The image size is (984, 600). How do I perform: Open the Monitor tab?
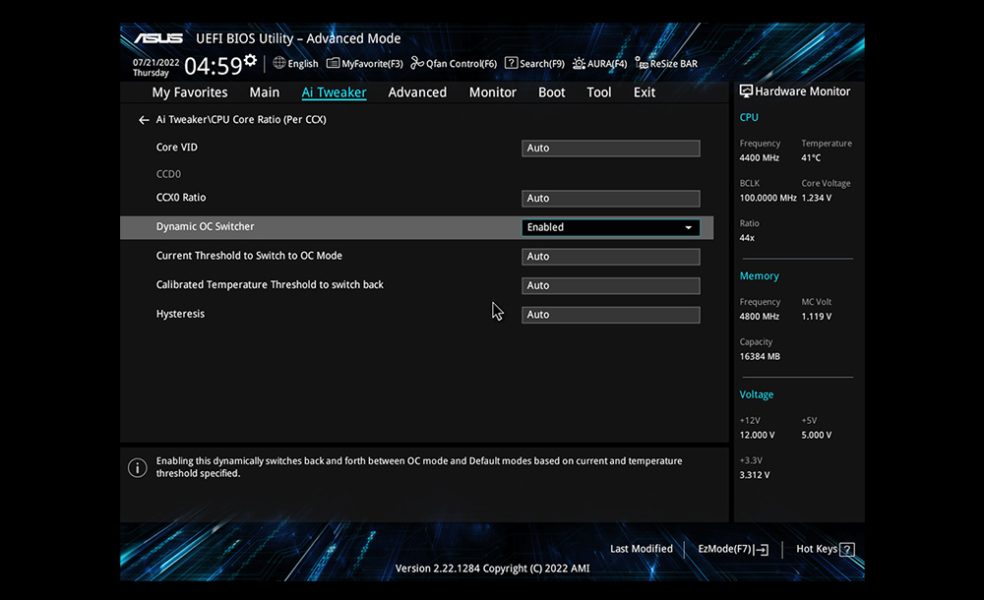click(493, 92)
